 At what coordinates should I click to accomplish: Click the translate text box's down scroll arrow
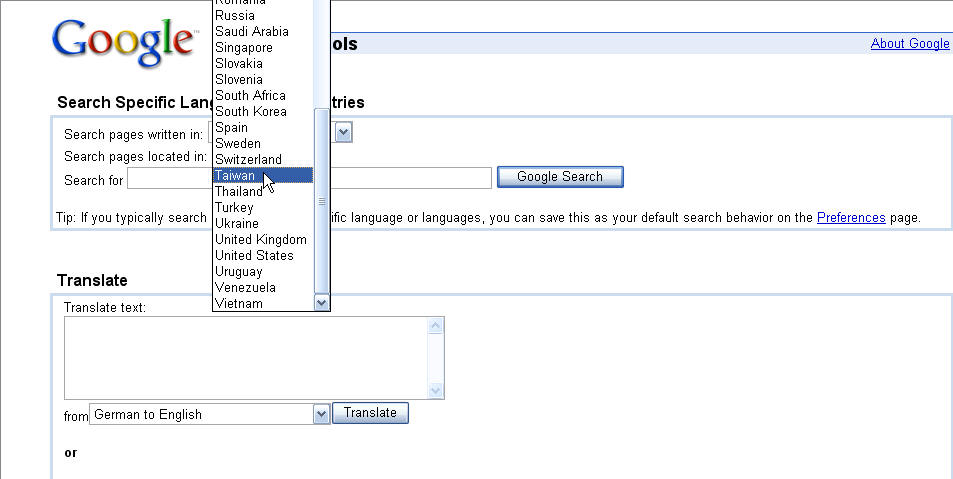(x=435, y=390)
